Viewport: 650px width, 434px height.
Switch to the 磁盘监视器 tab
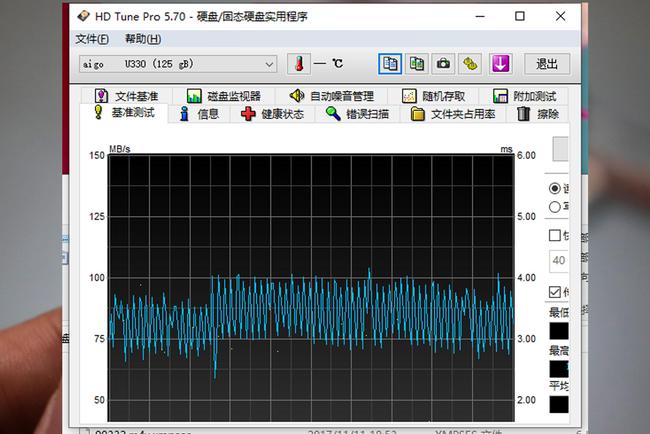[224, 96]
